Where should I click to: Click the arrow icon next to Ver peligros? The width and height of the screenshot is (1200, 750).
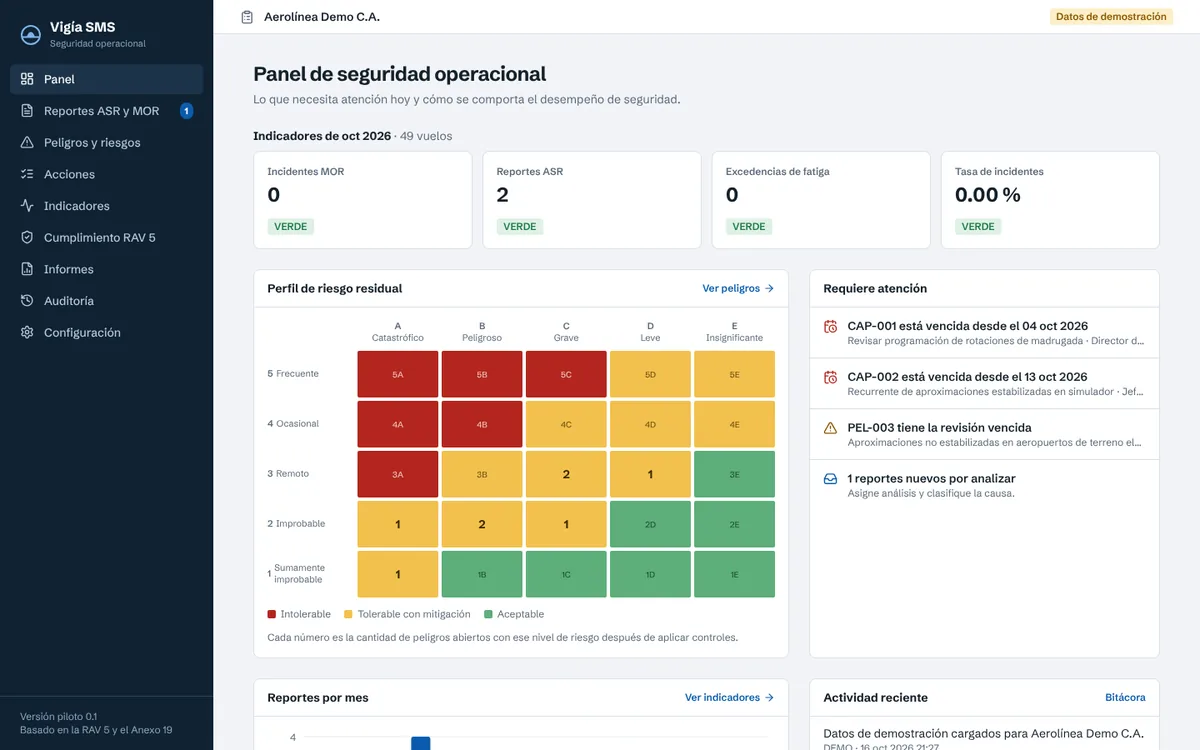coord(769,288)
